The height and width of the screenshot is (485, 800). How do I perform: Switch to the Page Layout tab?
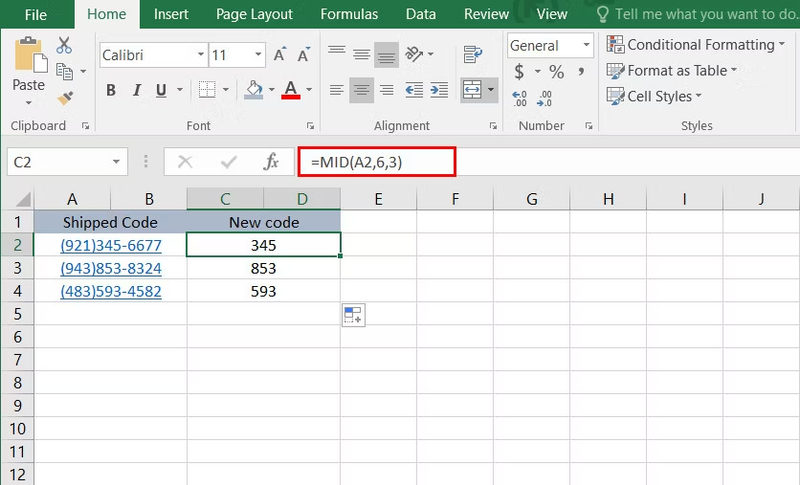(254, 14)
